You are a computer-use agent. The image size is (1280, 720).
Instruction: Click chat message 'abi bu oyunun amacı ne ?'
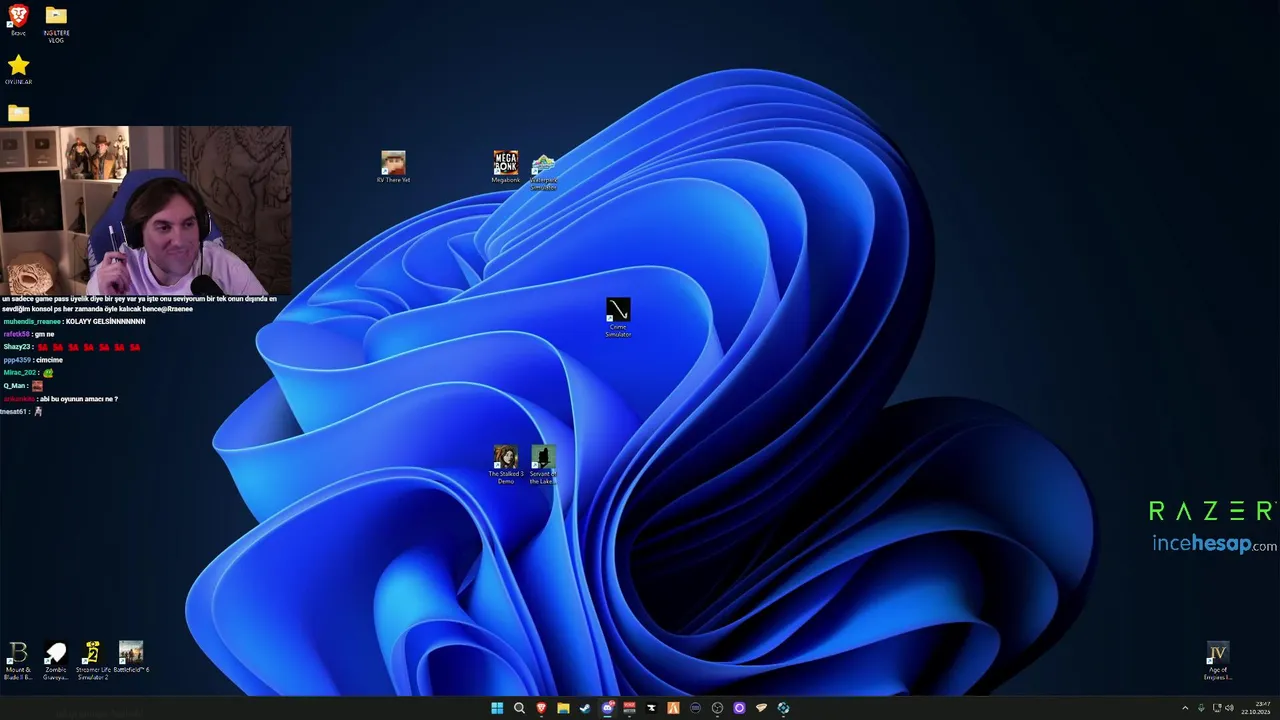click(x=79, y=399)
